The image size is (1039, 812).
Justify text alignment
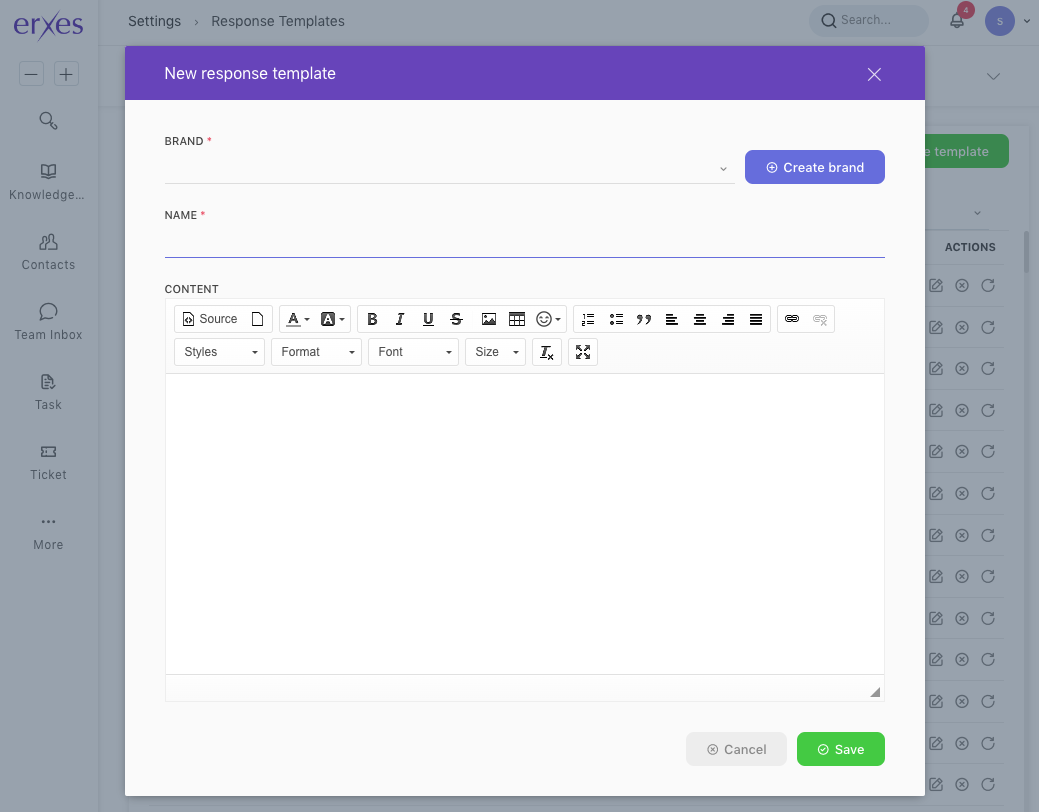756,319
